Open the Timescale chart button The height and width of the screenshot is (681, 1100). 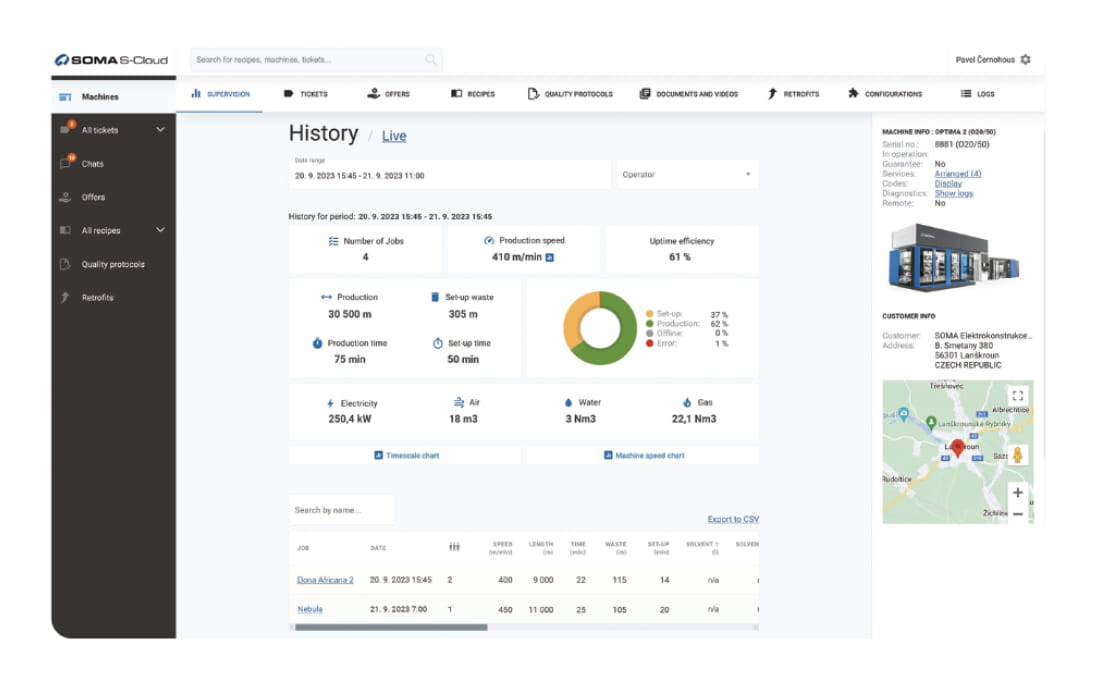406,455
